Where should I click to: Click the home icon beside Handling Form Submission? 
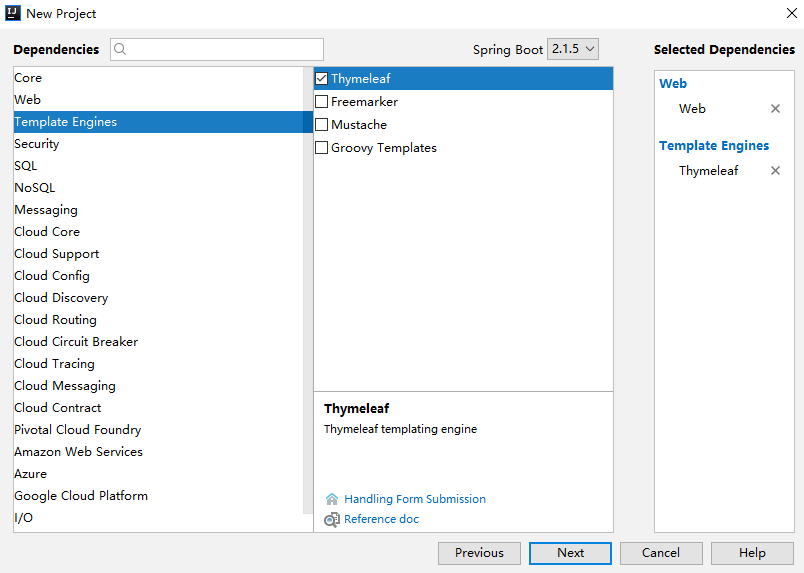coord(332,499)
